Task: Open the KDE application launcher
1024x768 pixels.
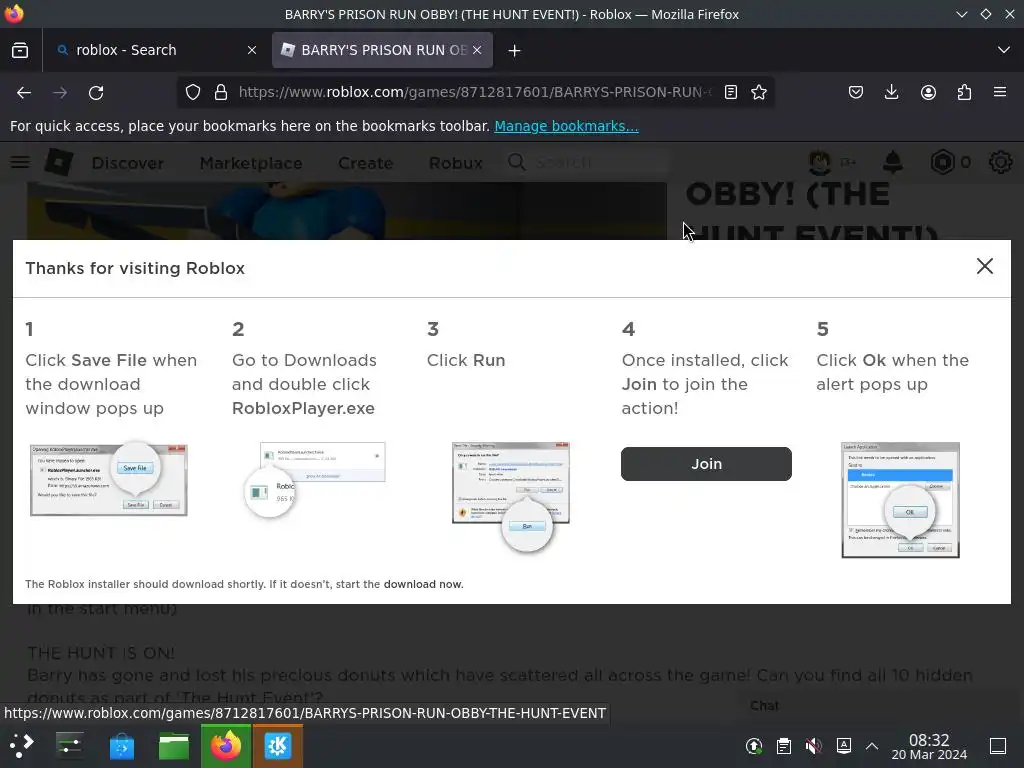Action: (21, 746)
